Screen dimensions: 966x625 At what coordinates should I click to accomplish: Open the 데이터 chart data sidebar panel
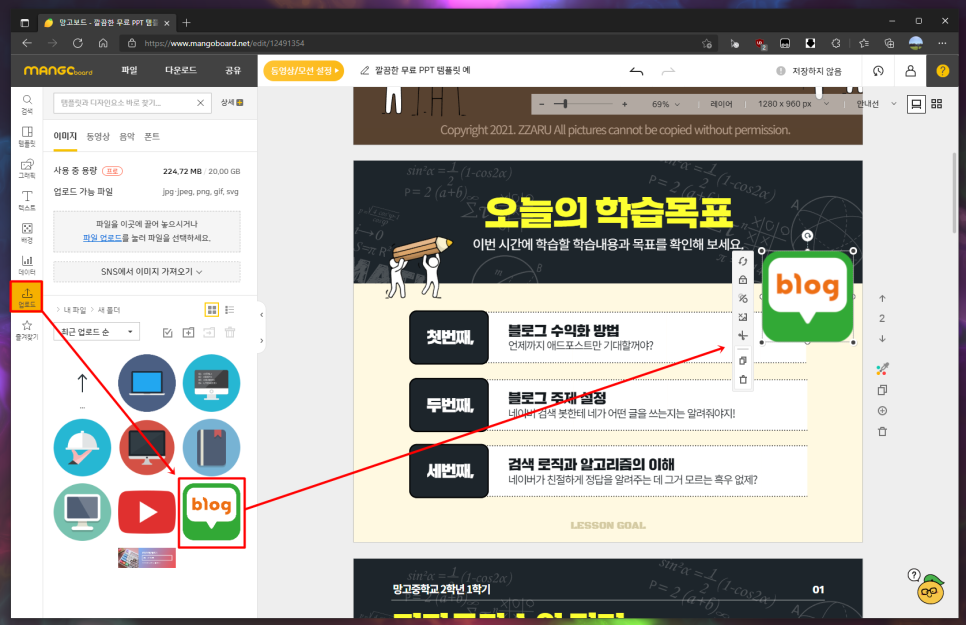[27, 265]
